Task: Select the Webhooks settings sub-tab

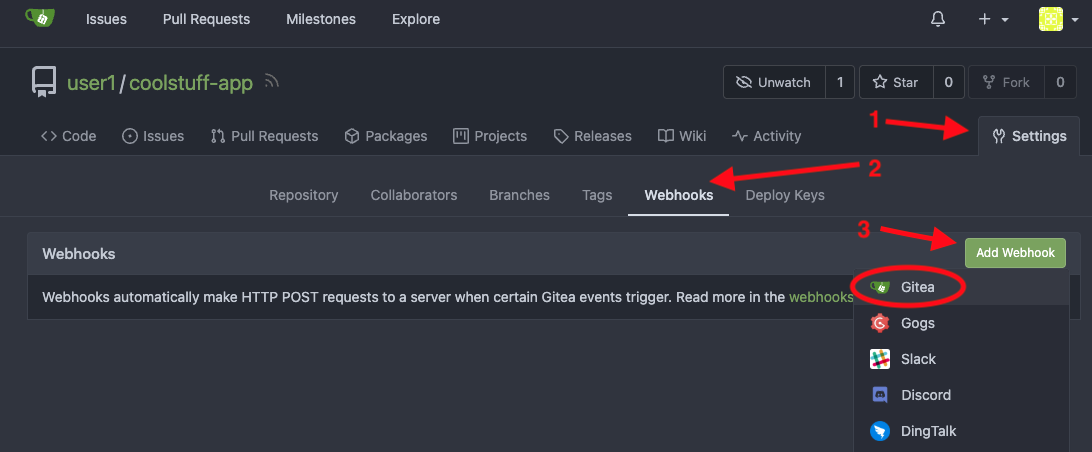Action: 678,195
